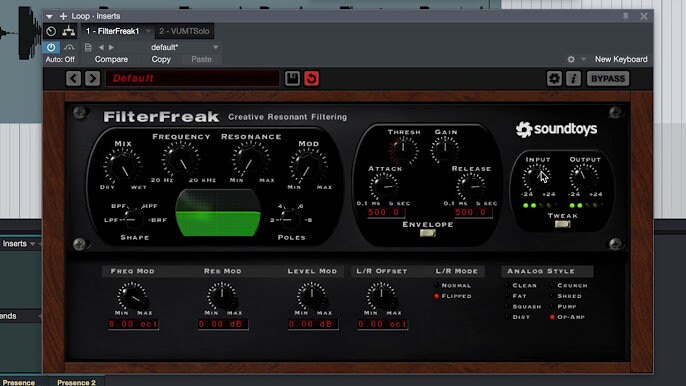
Task: Select Normal L/R Mode
Action: (x=452, y=285)
